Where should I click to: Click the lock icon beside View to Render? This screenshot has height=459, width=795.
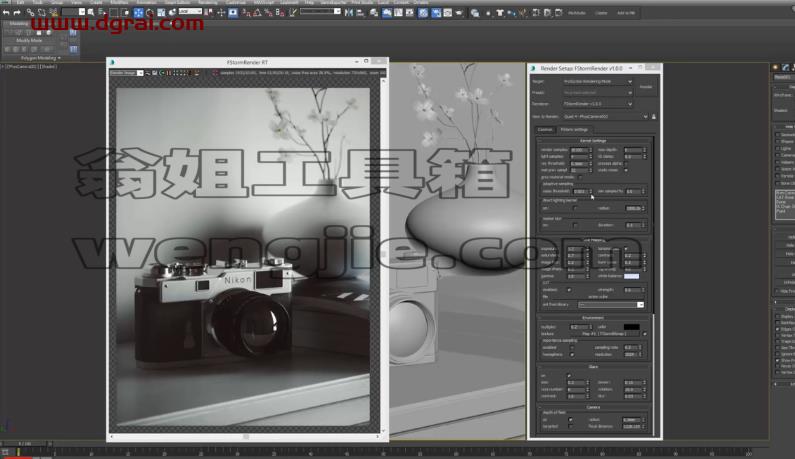(x=654, y=117)
